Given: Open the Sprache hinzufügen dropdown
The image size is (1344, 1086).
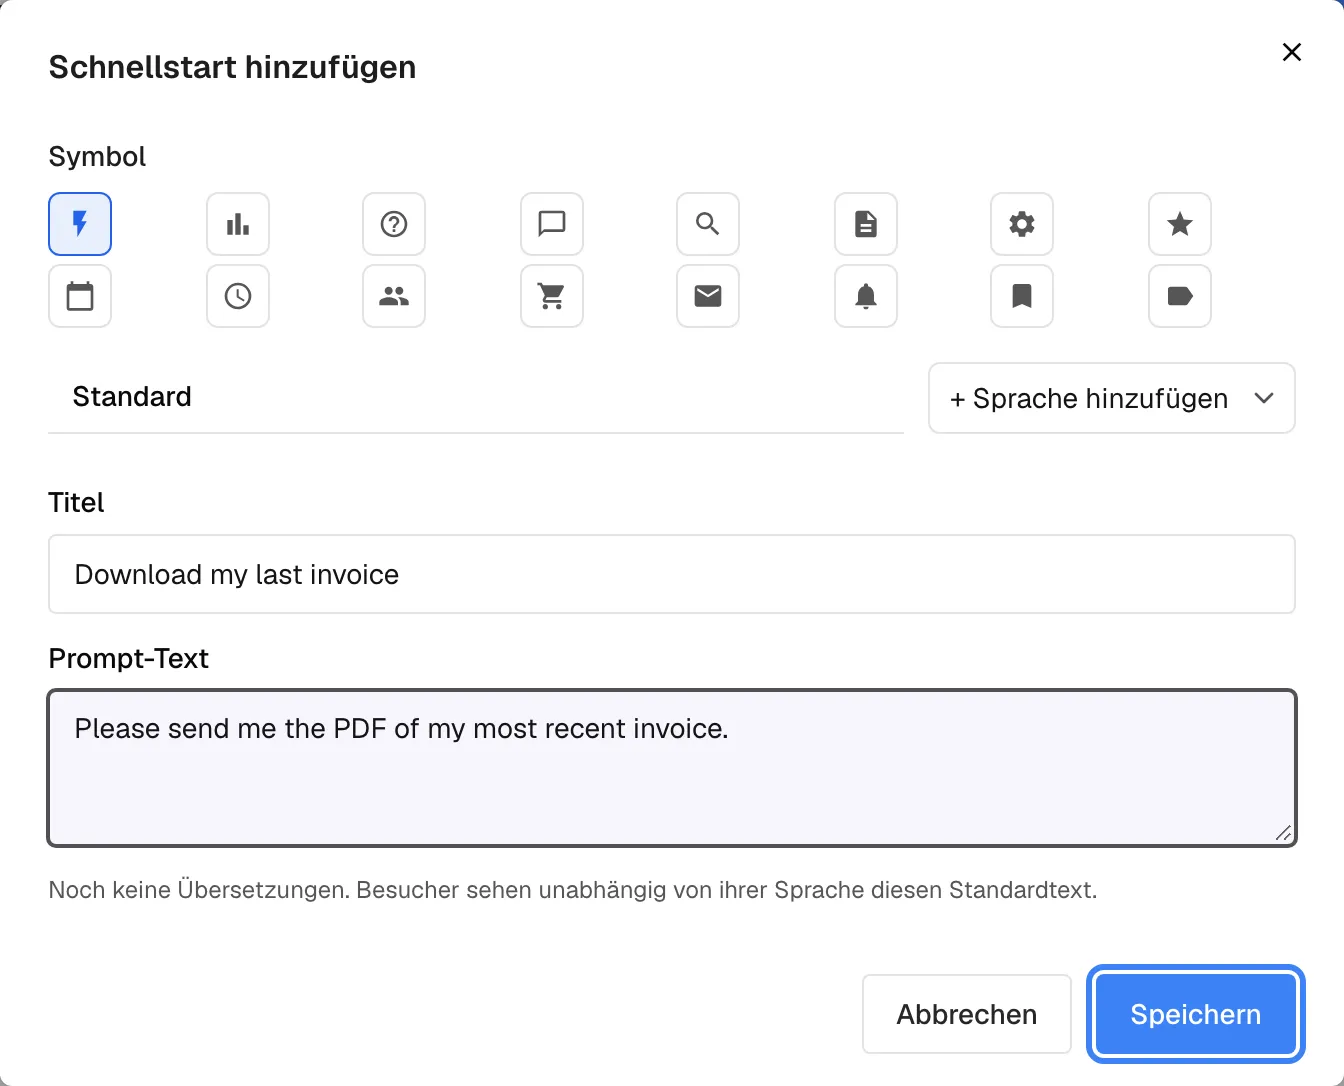Looking at the screenshot, I should click(x=1112, y=398).
